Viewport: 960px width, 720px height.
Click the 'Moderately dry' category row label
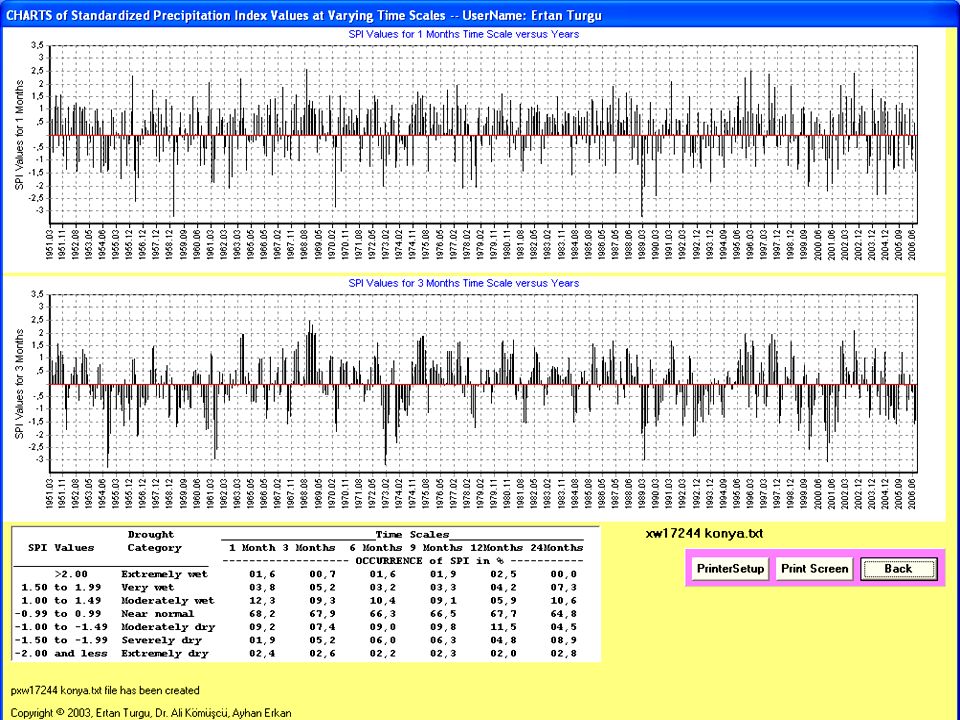click(x=168, y=626)
